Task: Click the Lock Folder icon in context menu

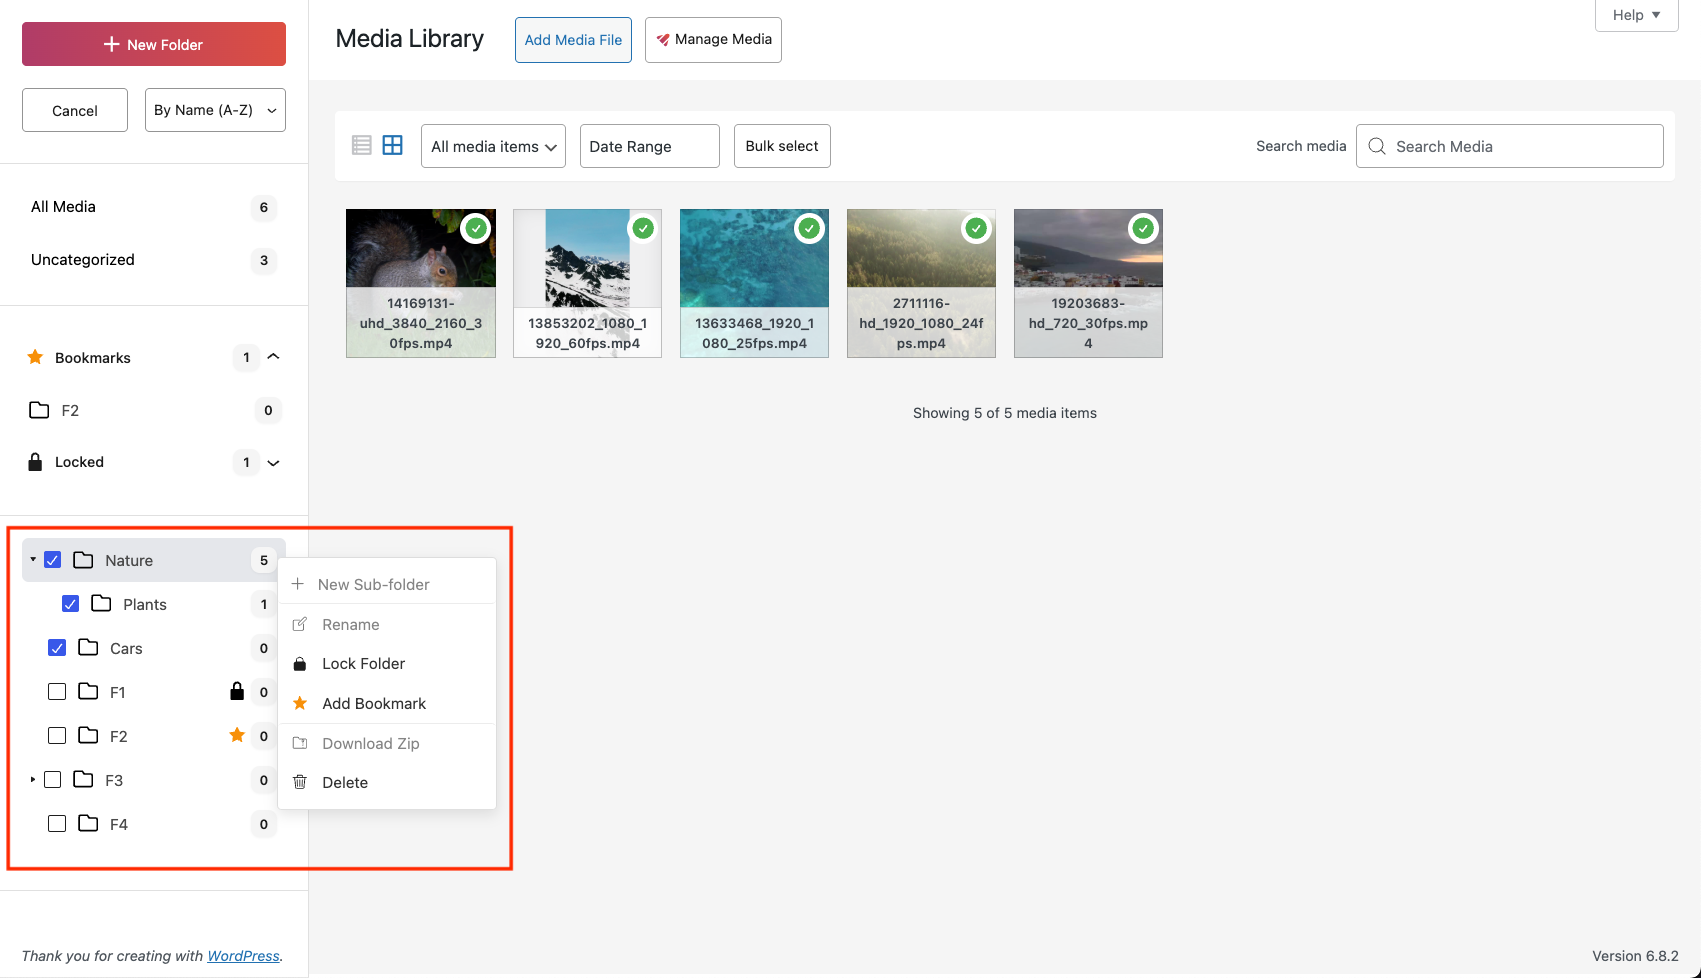Action: 299,663
